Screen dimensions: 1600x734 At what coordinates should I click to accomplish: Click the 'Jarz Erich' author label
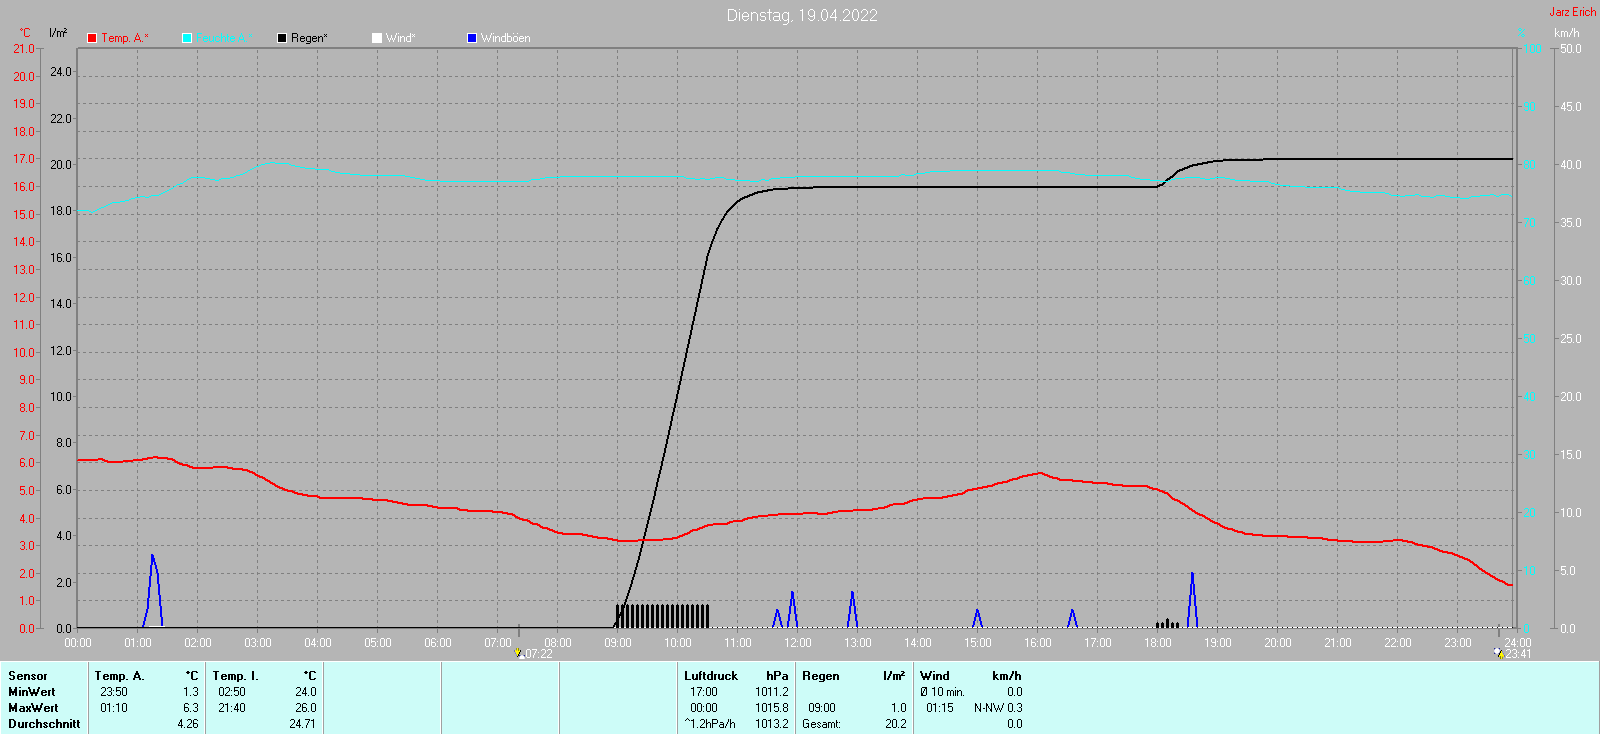click(x=1573, y=12)
